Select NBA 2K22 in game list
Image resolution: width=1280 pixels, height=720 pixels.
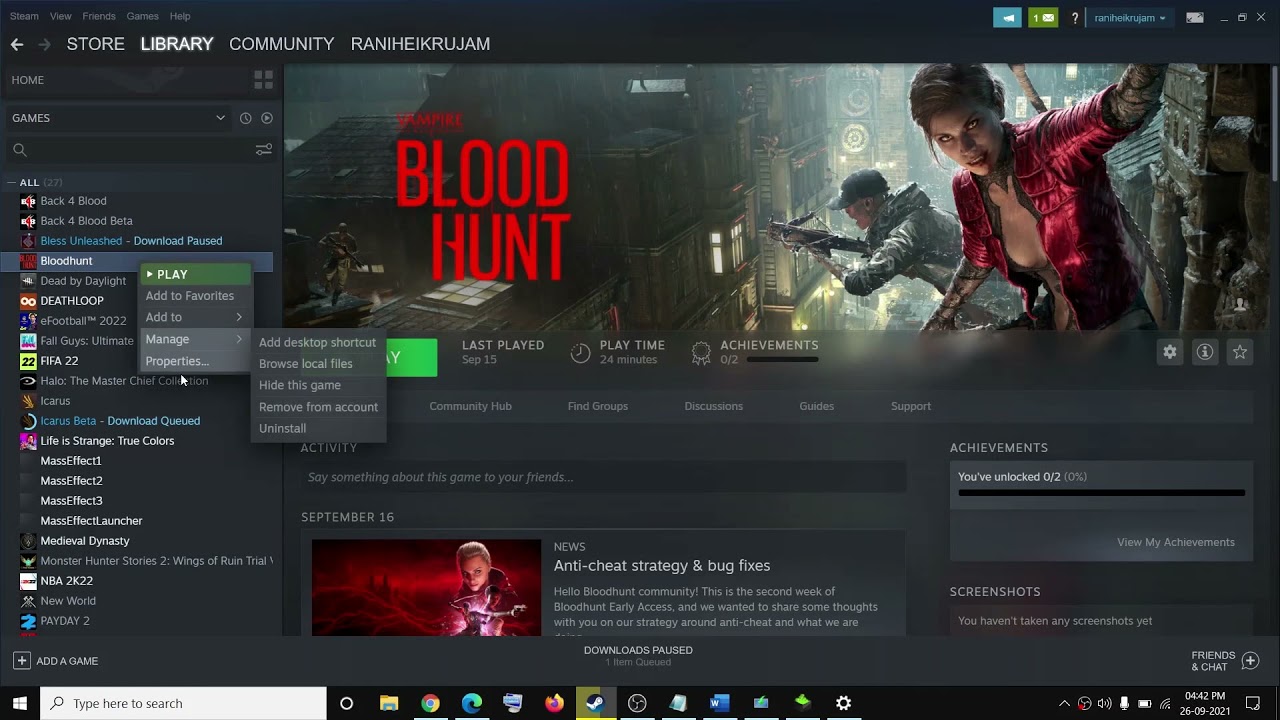pos(66,581)
